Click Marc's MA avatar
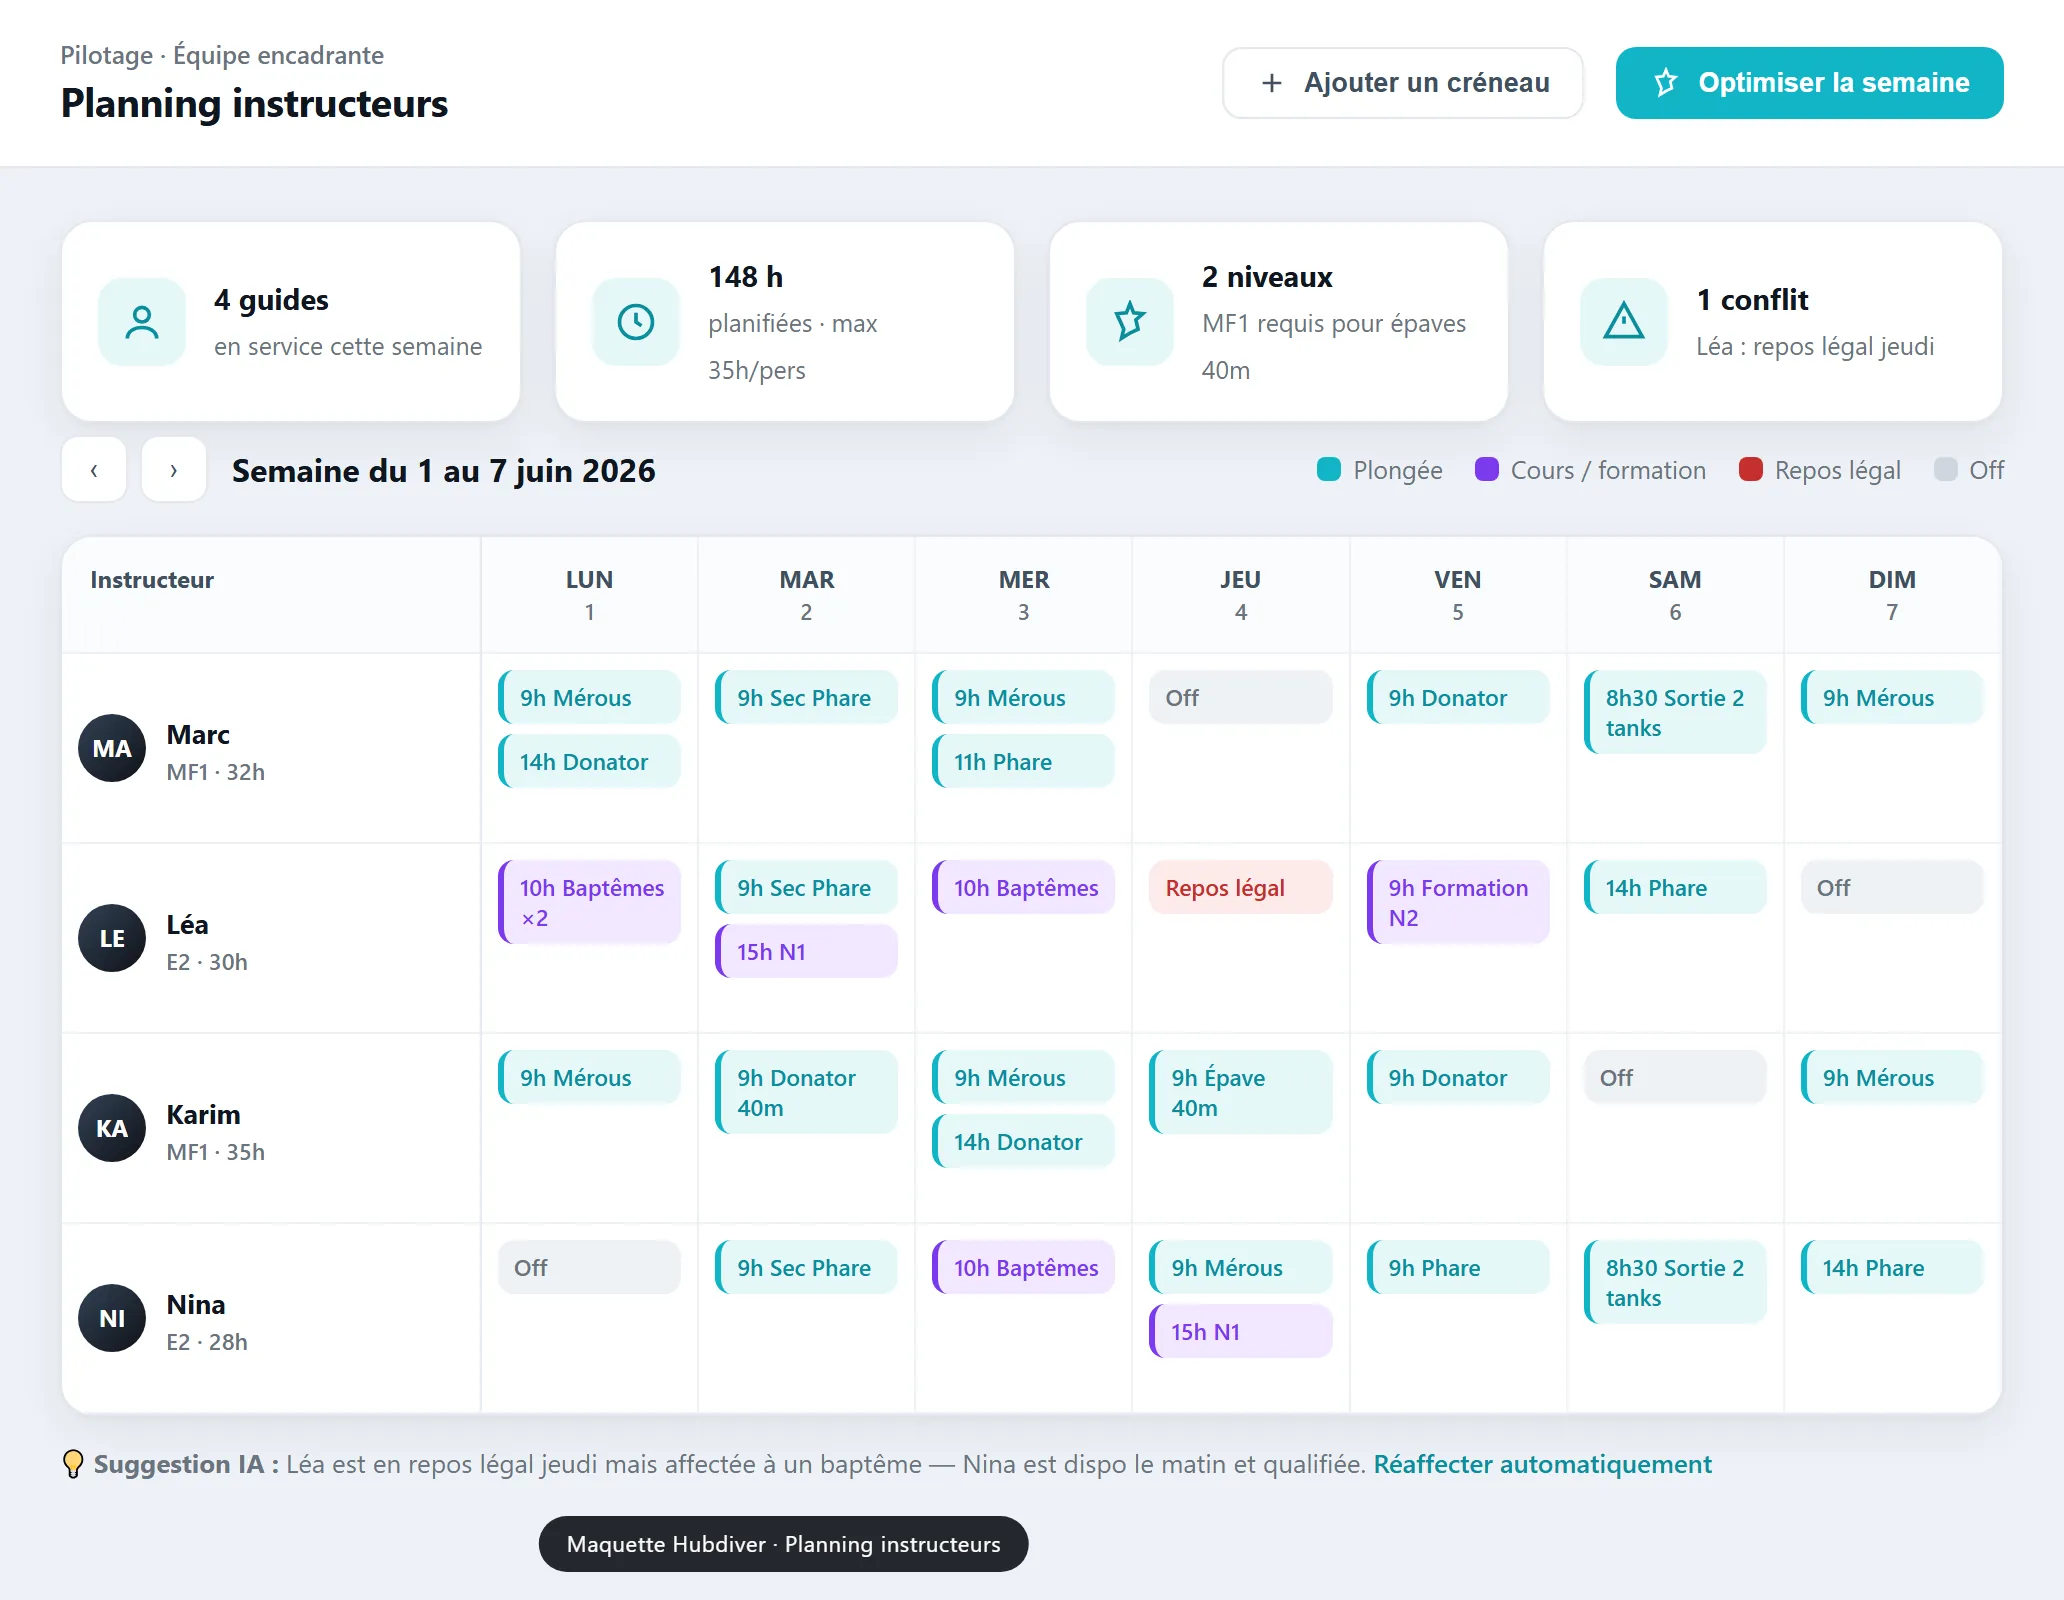 tap(112, 748)
